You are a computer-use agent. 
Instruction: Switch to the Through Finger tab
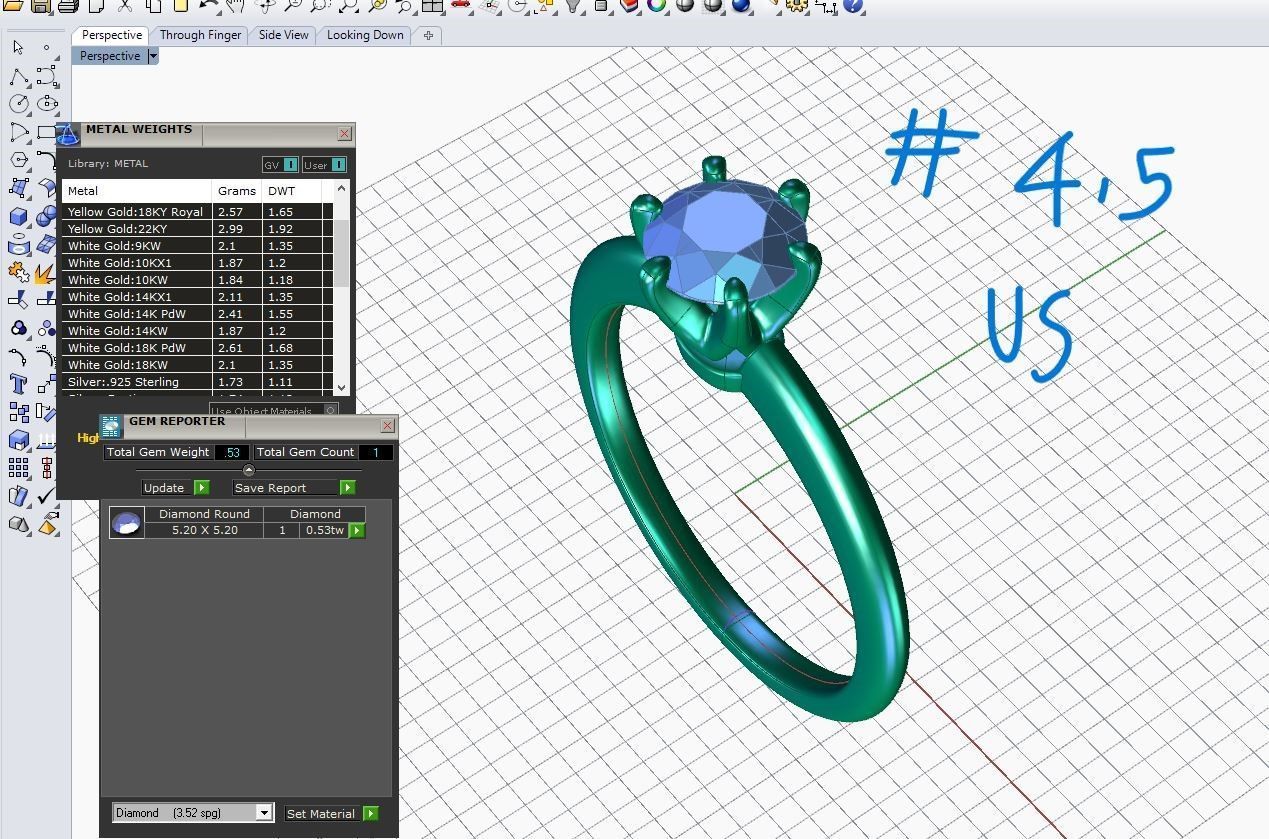tap(200, 35)
